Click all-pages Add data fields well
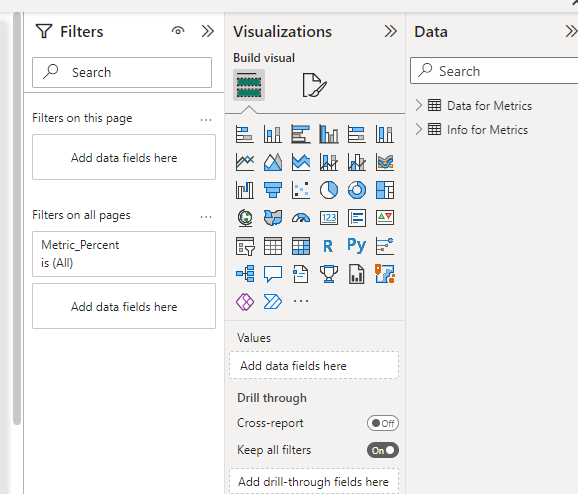Screen dimensions: 578x494 click(124, 306)
